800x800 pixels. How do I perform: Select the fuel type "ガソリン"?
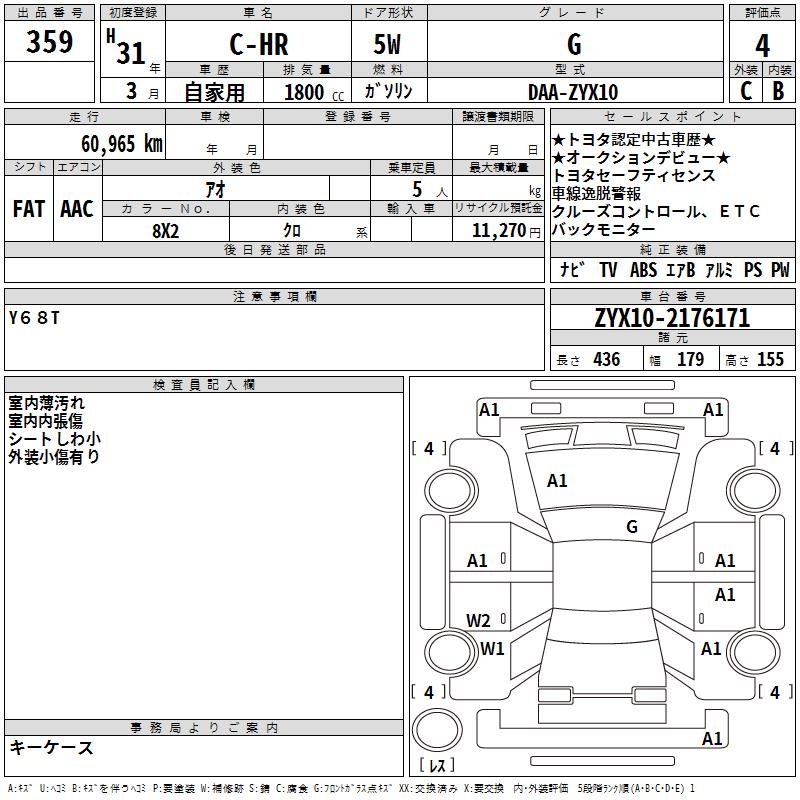pyautogui.click(x=388, y=91)
